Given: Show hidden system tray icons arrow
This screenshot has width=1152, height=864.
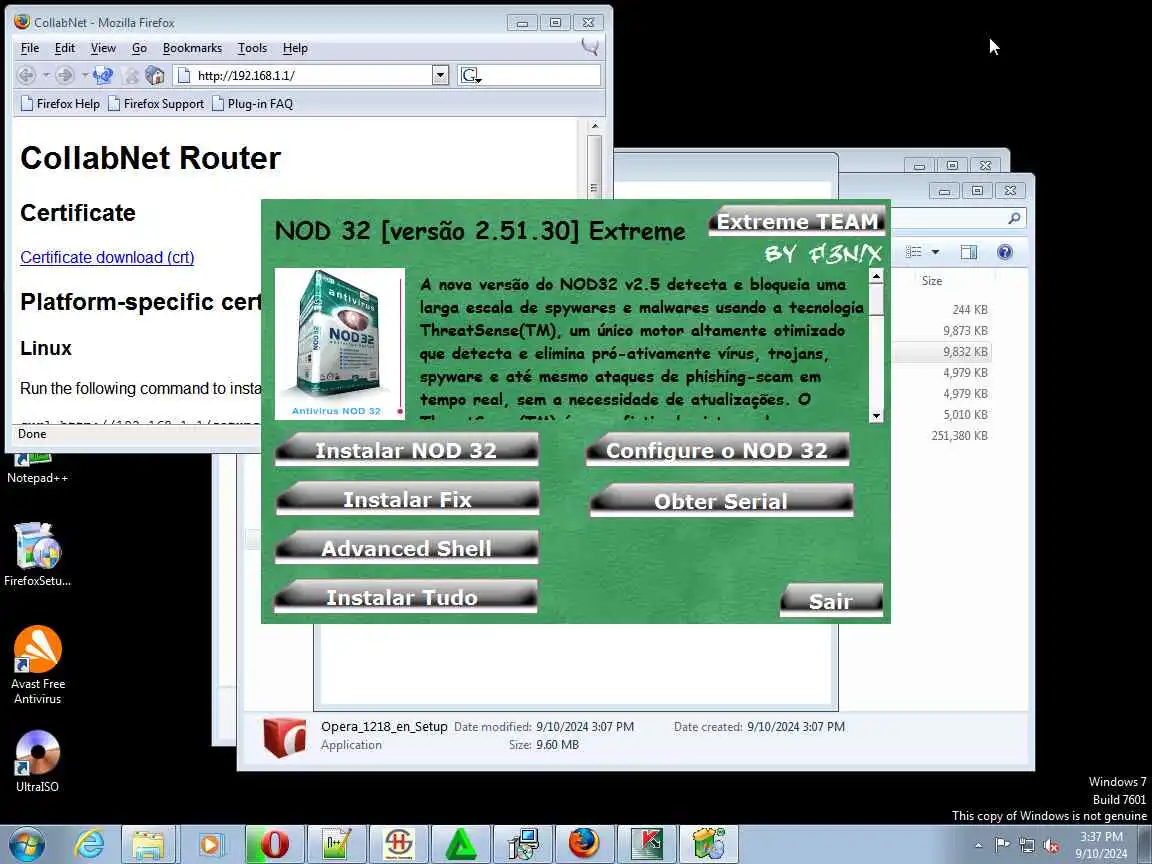Looking at the screenshot, I should pyautogui.click(x=978, y=846).
